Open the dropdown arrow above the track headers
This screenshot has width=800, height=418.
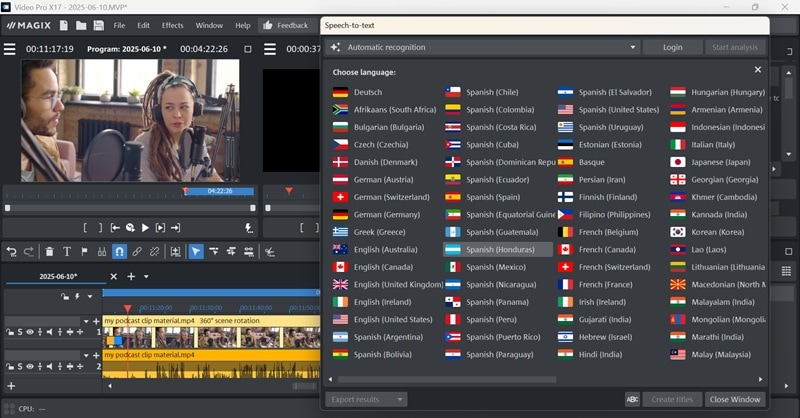click(x=90, y=297)
